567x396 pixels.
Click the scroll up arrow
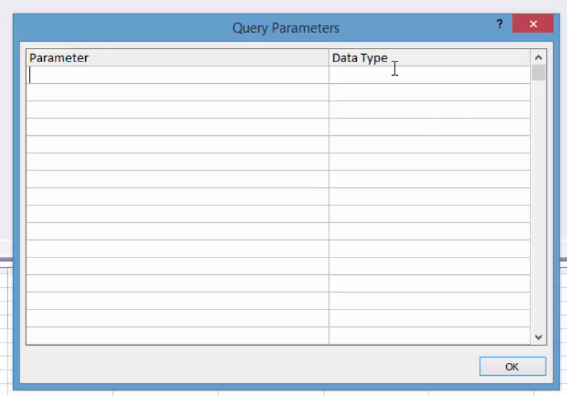tap(538, 58)
